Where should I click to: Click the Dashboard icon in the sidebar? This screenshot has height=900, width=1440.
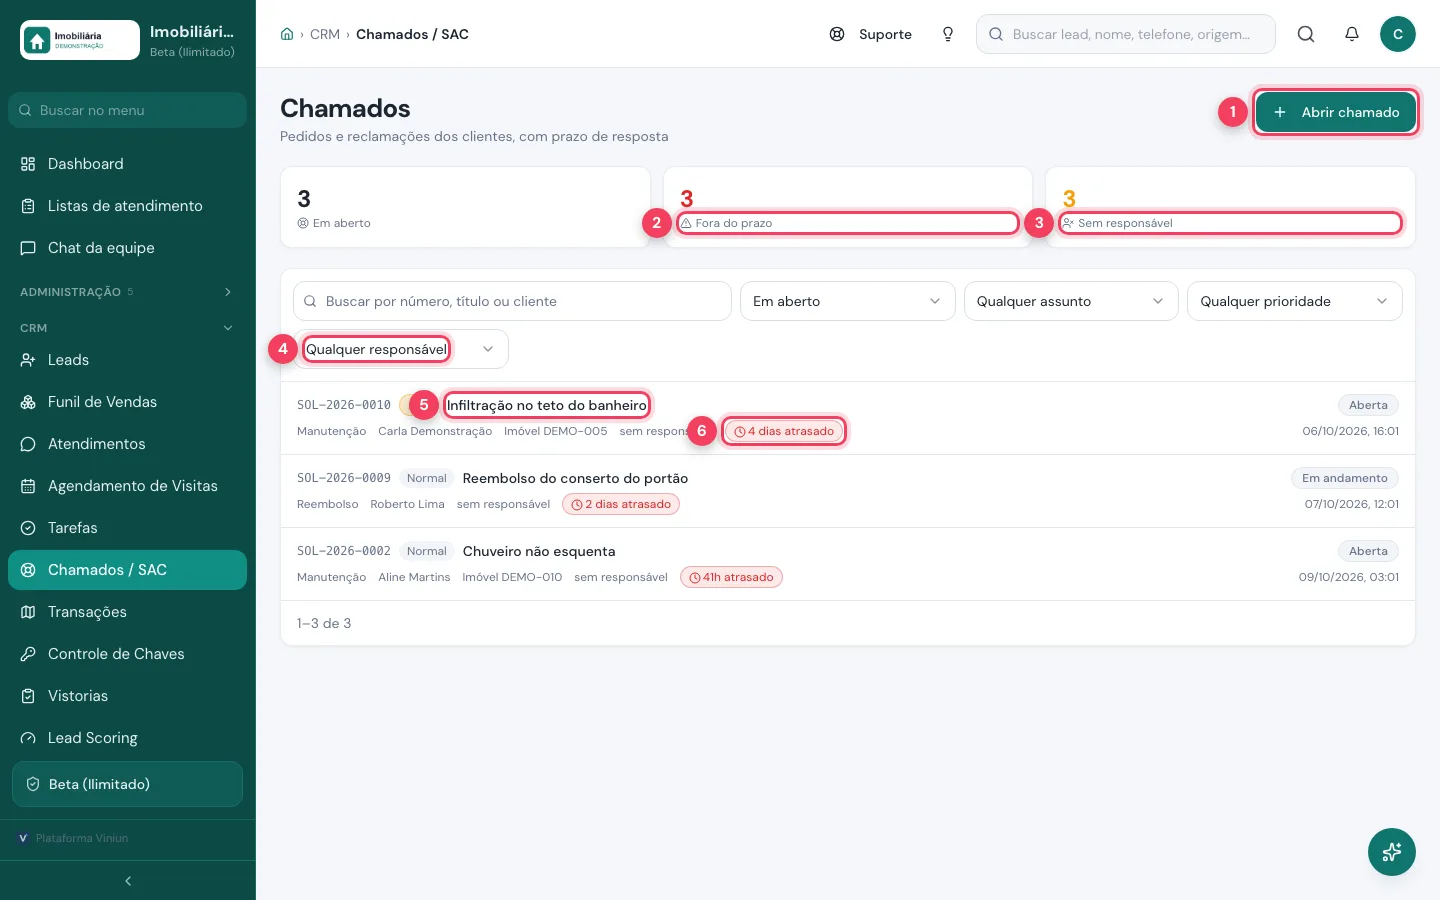(x=28, y=164)
